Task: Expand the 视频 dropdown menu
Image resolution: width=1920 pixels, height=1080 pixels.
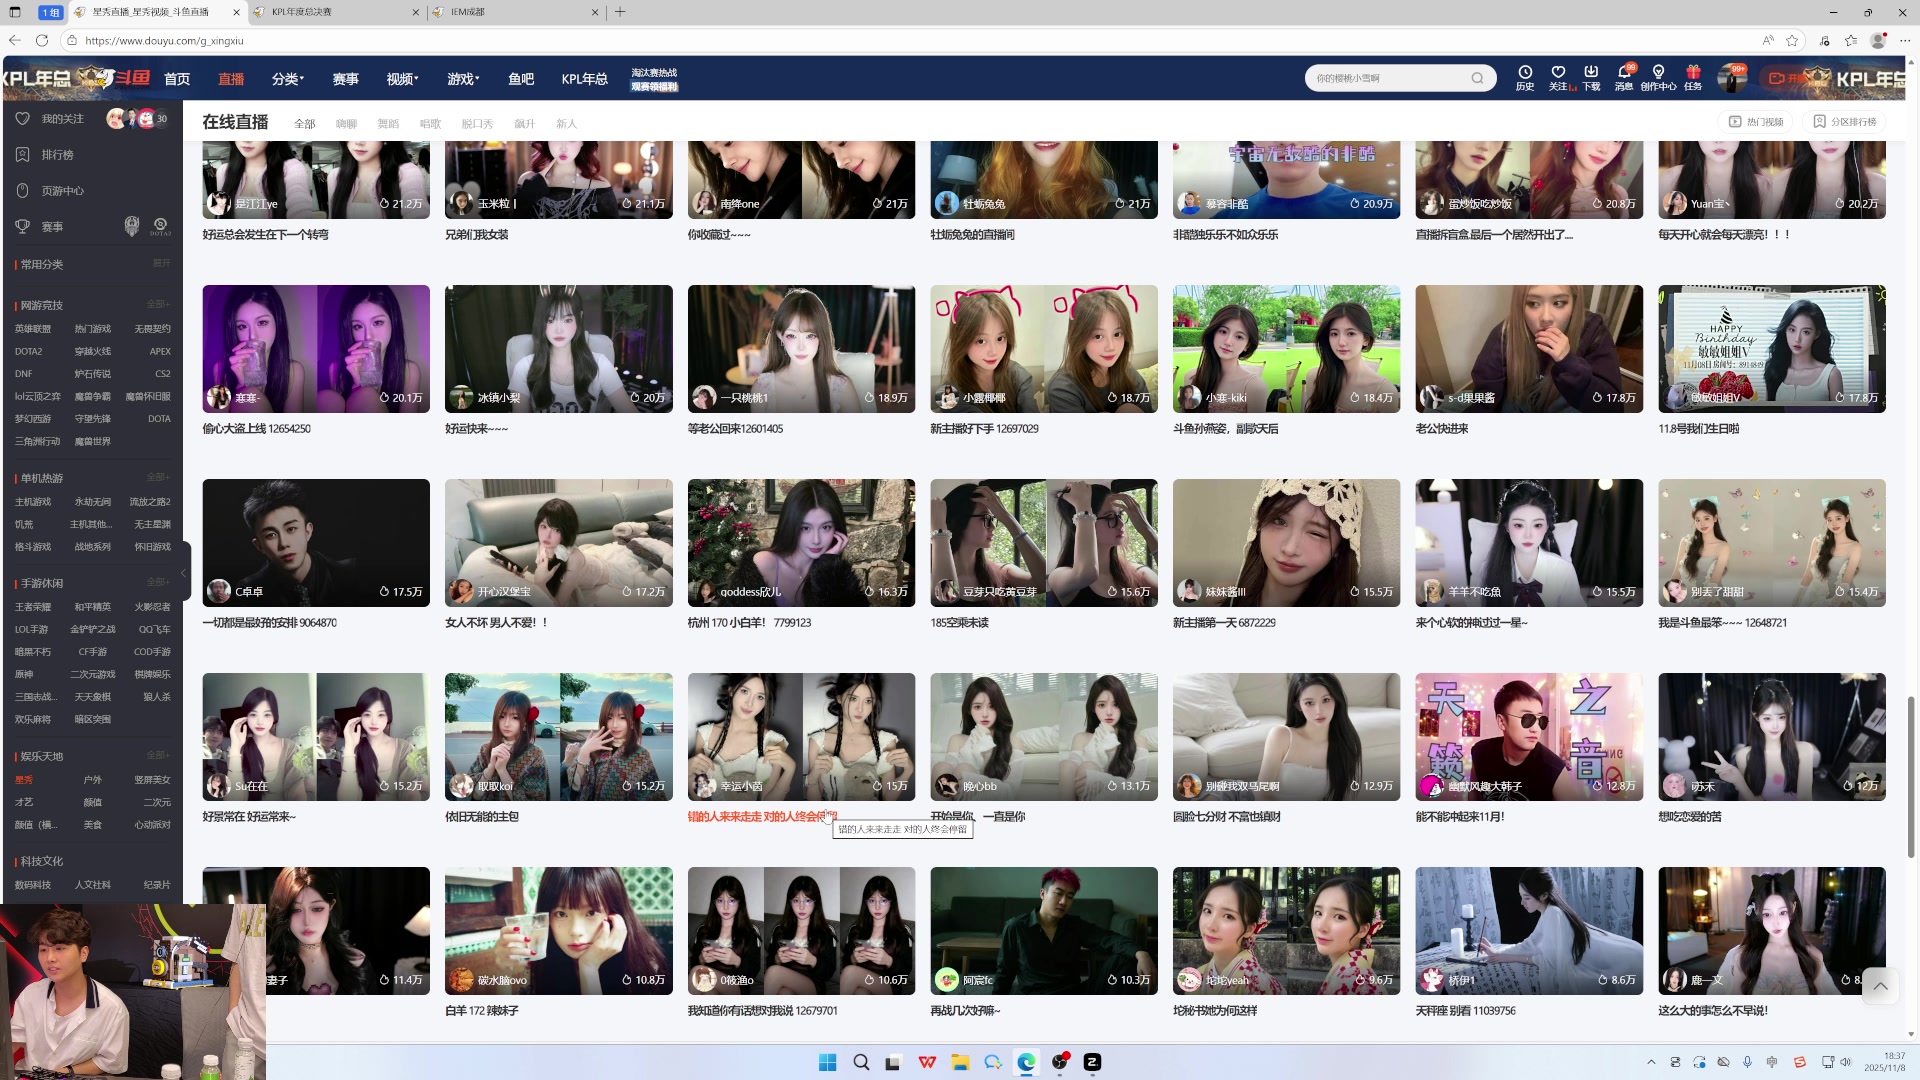Action: pos(402,79)
